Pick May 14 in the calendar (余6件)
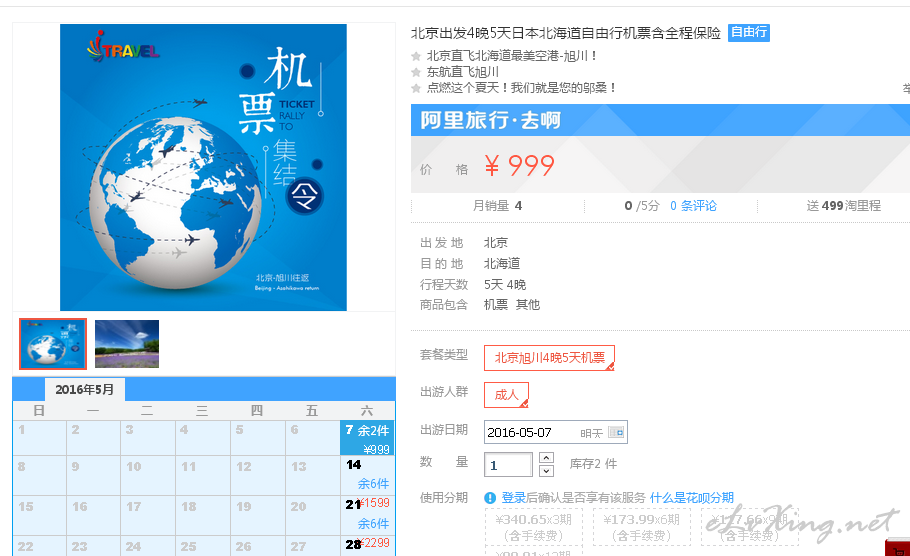910x556 pixels. tap(367, 475)
